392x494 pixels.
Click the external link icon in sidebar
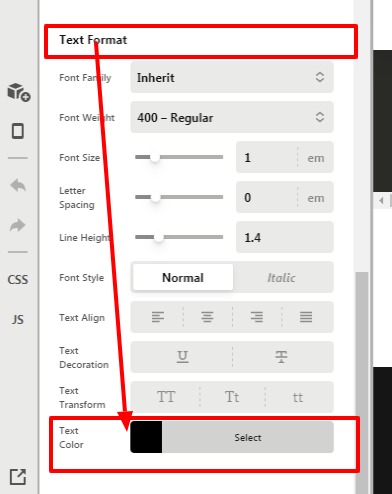18,477
